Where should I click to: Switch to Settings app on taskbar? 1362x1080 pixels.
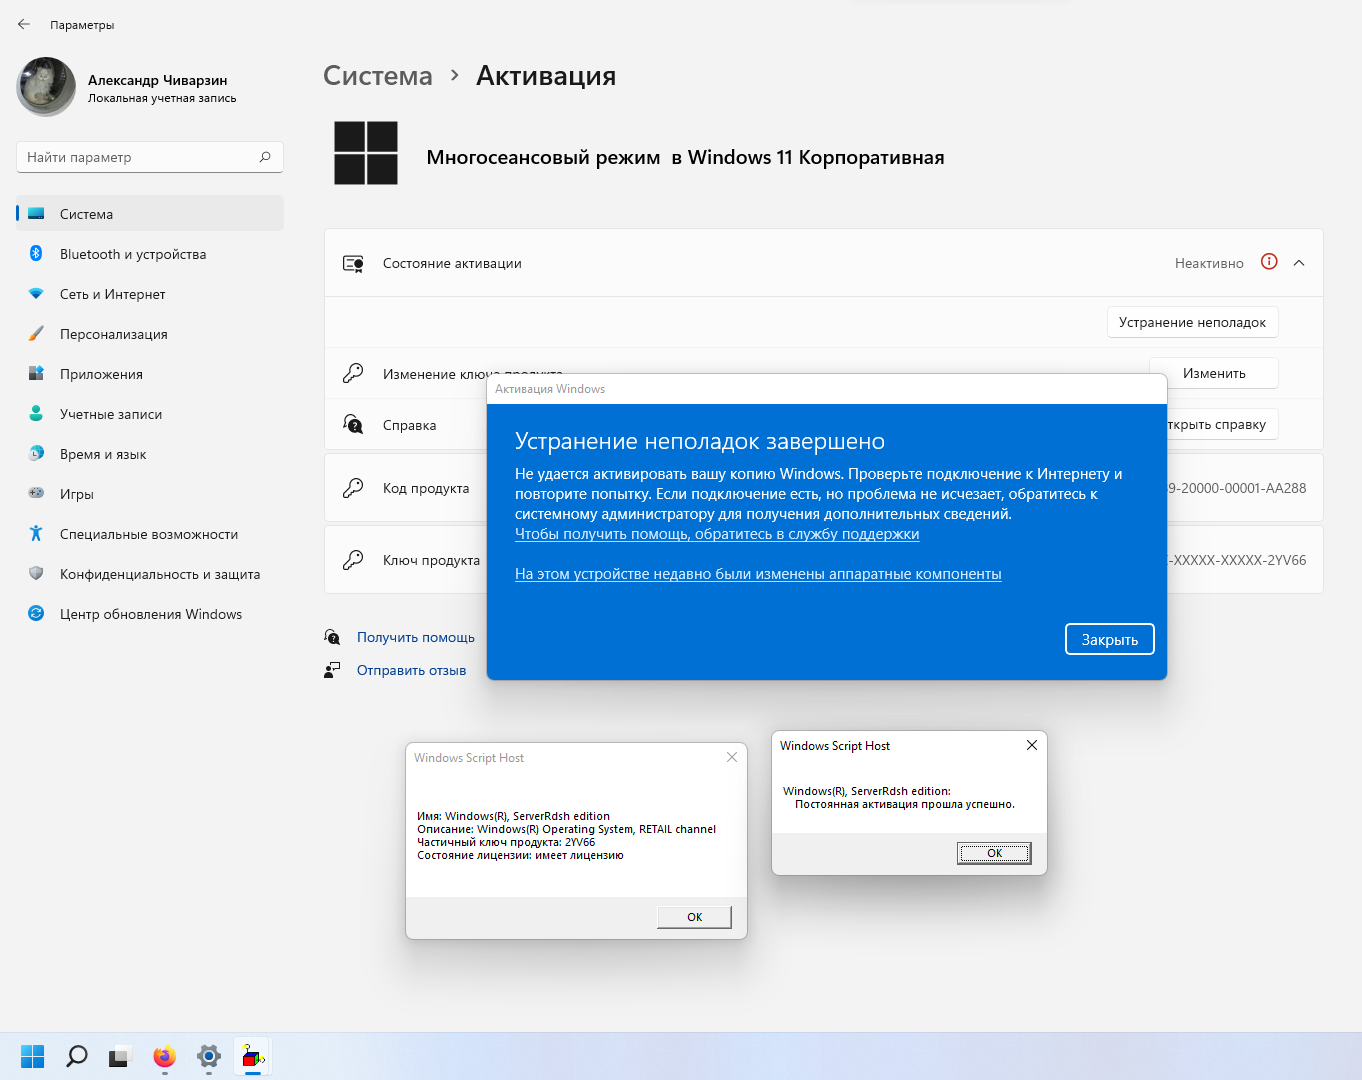(x=209, y=1056)
